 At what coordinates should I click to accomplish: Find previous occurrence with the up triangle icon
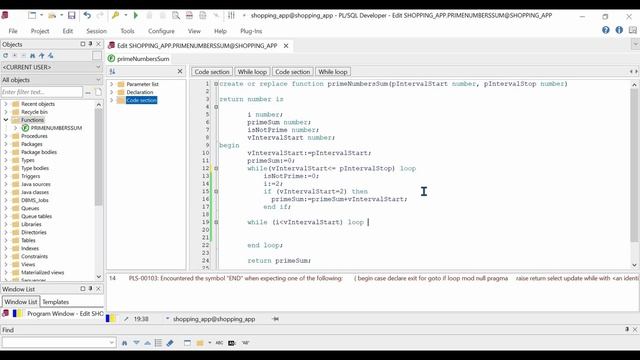147,343
